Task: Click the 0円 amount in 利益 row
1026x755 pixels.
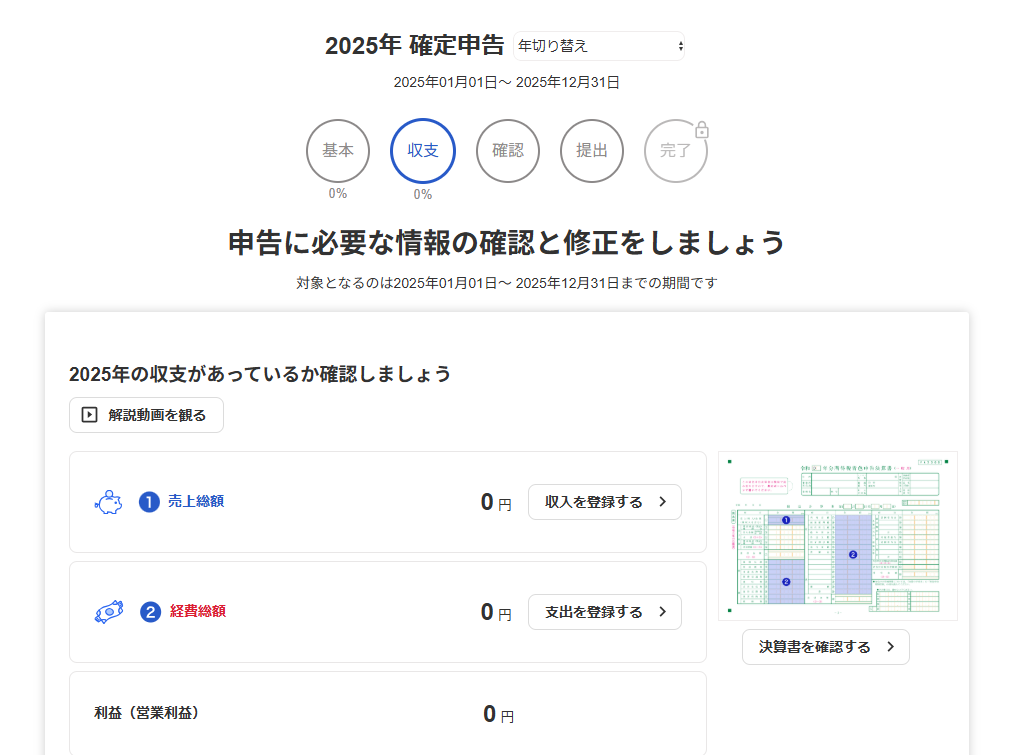Action: click(499, 714)
